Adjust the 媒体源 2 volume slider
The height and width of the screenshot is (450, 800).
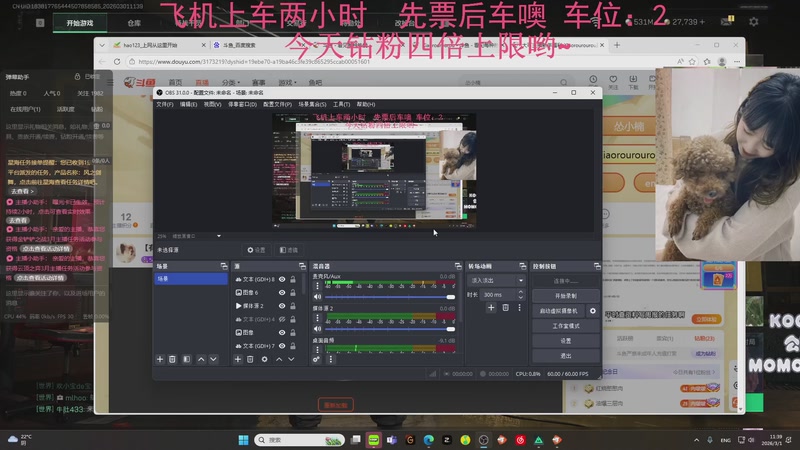[x=390, y=329]
